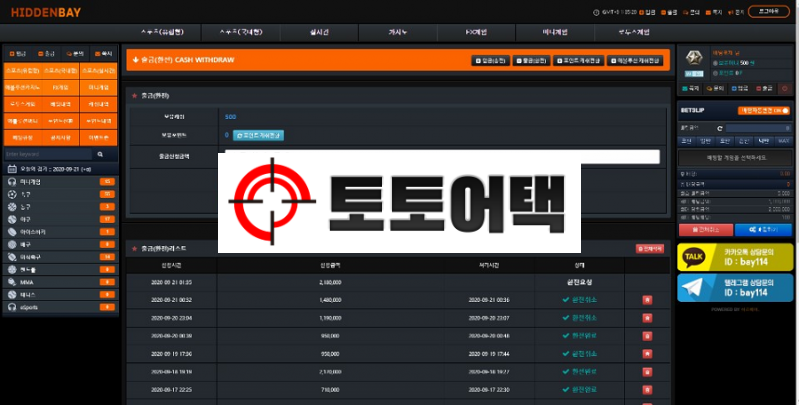This screenshot has height=405, width=799.
Task: Click the BETSLIP bet amount field
Action: 758,128
